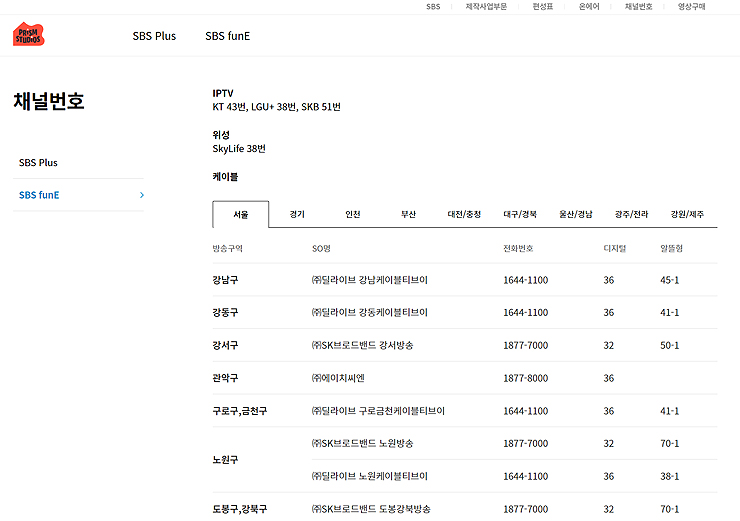This screenshot has width=740, height=521.
Task: Click '㈜SK브로드밴드 도봉강북방송' cell
Action: click(371, 509)
